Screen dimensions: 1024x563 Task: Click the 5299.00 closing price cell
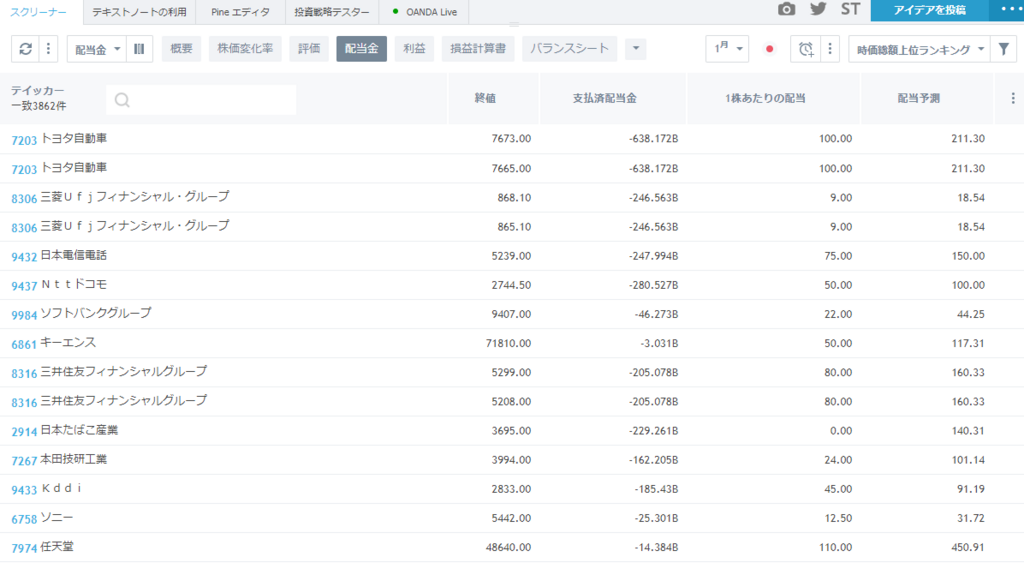(x=511, y=372)
